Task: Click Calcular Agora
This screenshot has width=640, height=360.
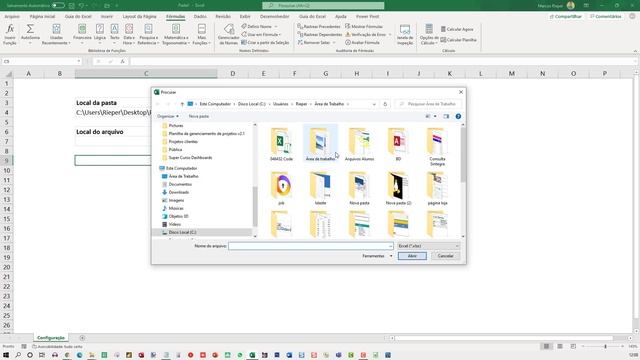Action: coord(457,29)
